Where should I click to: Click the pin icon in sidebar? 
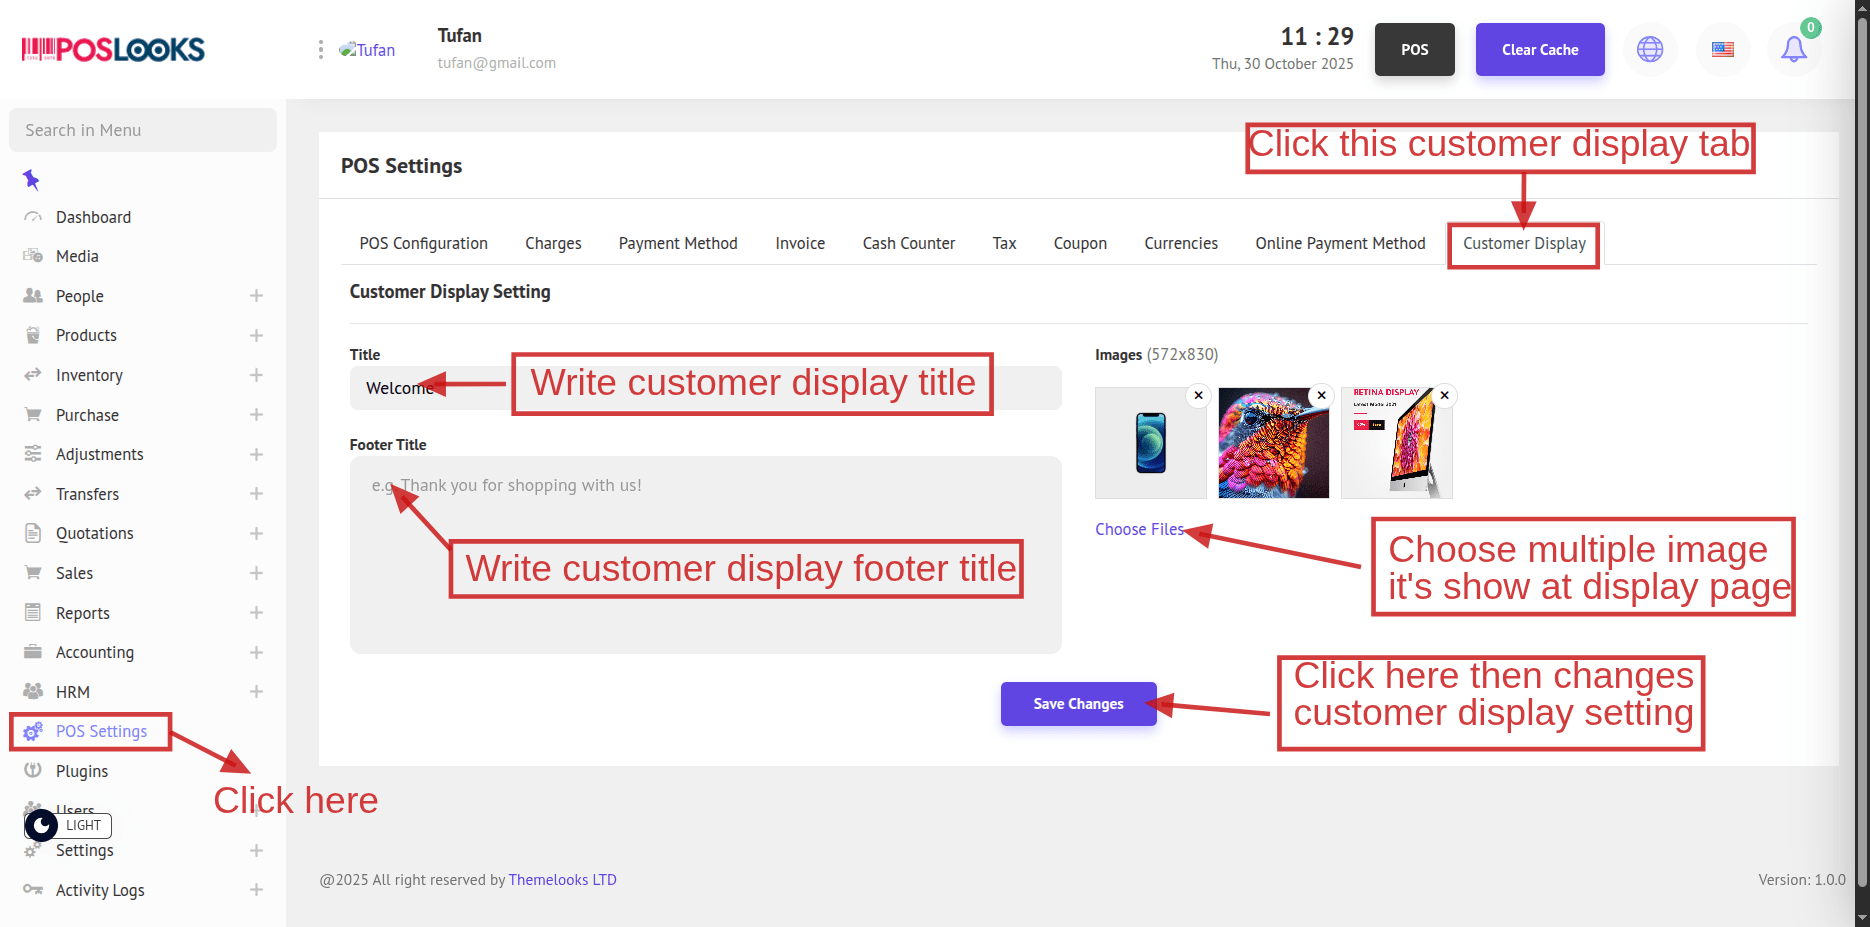coord(31,180)
